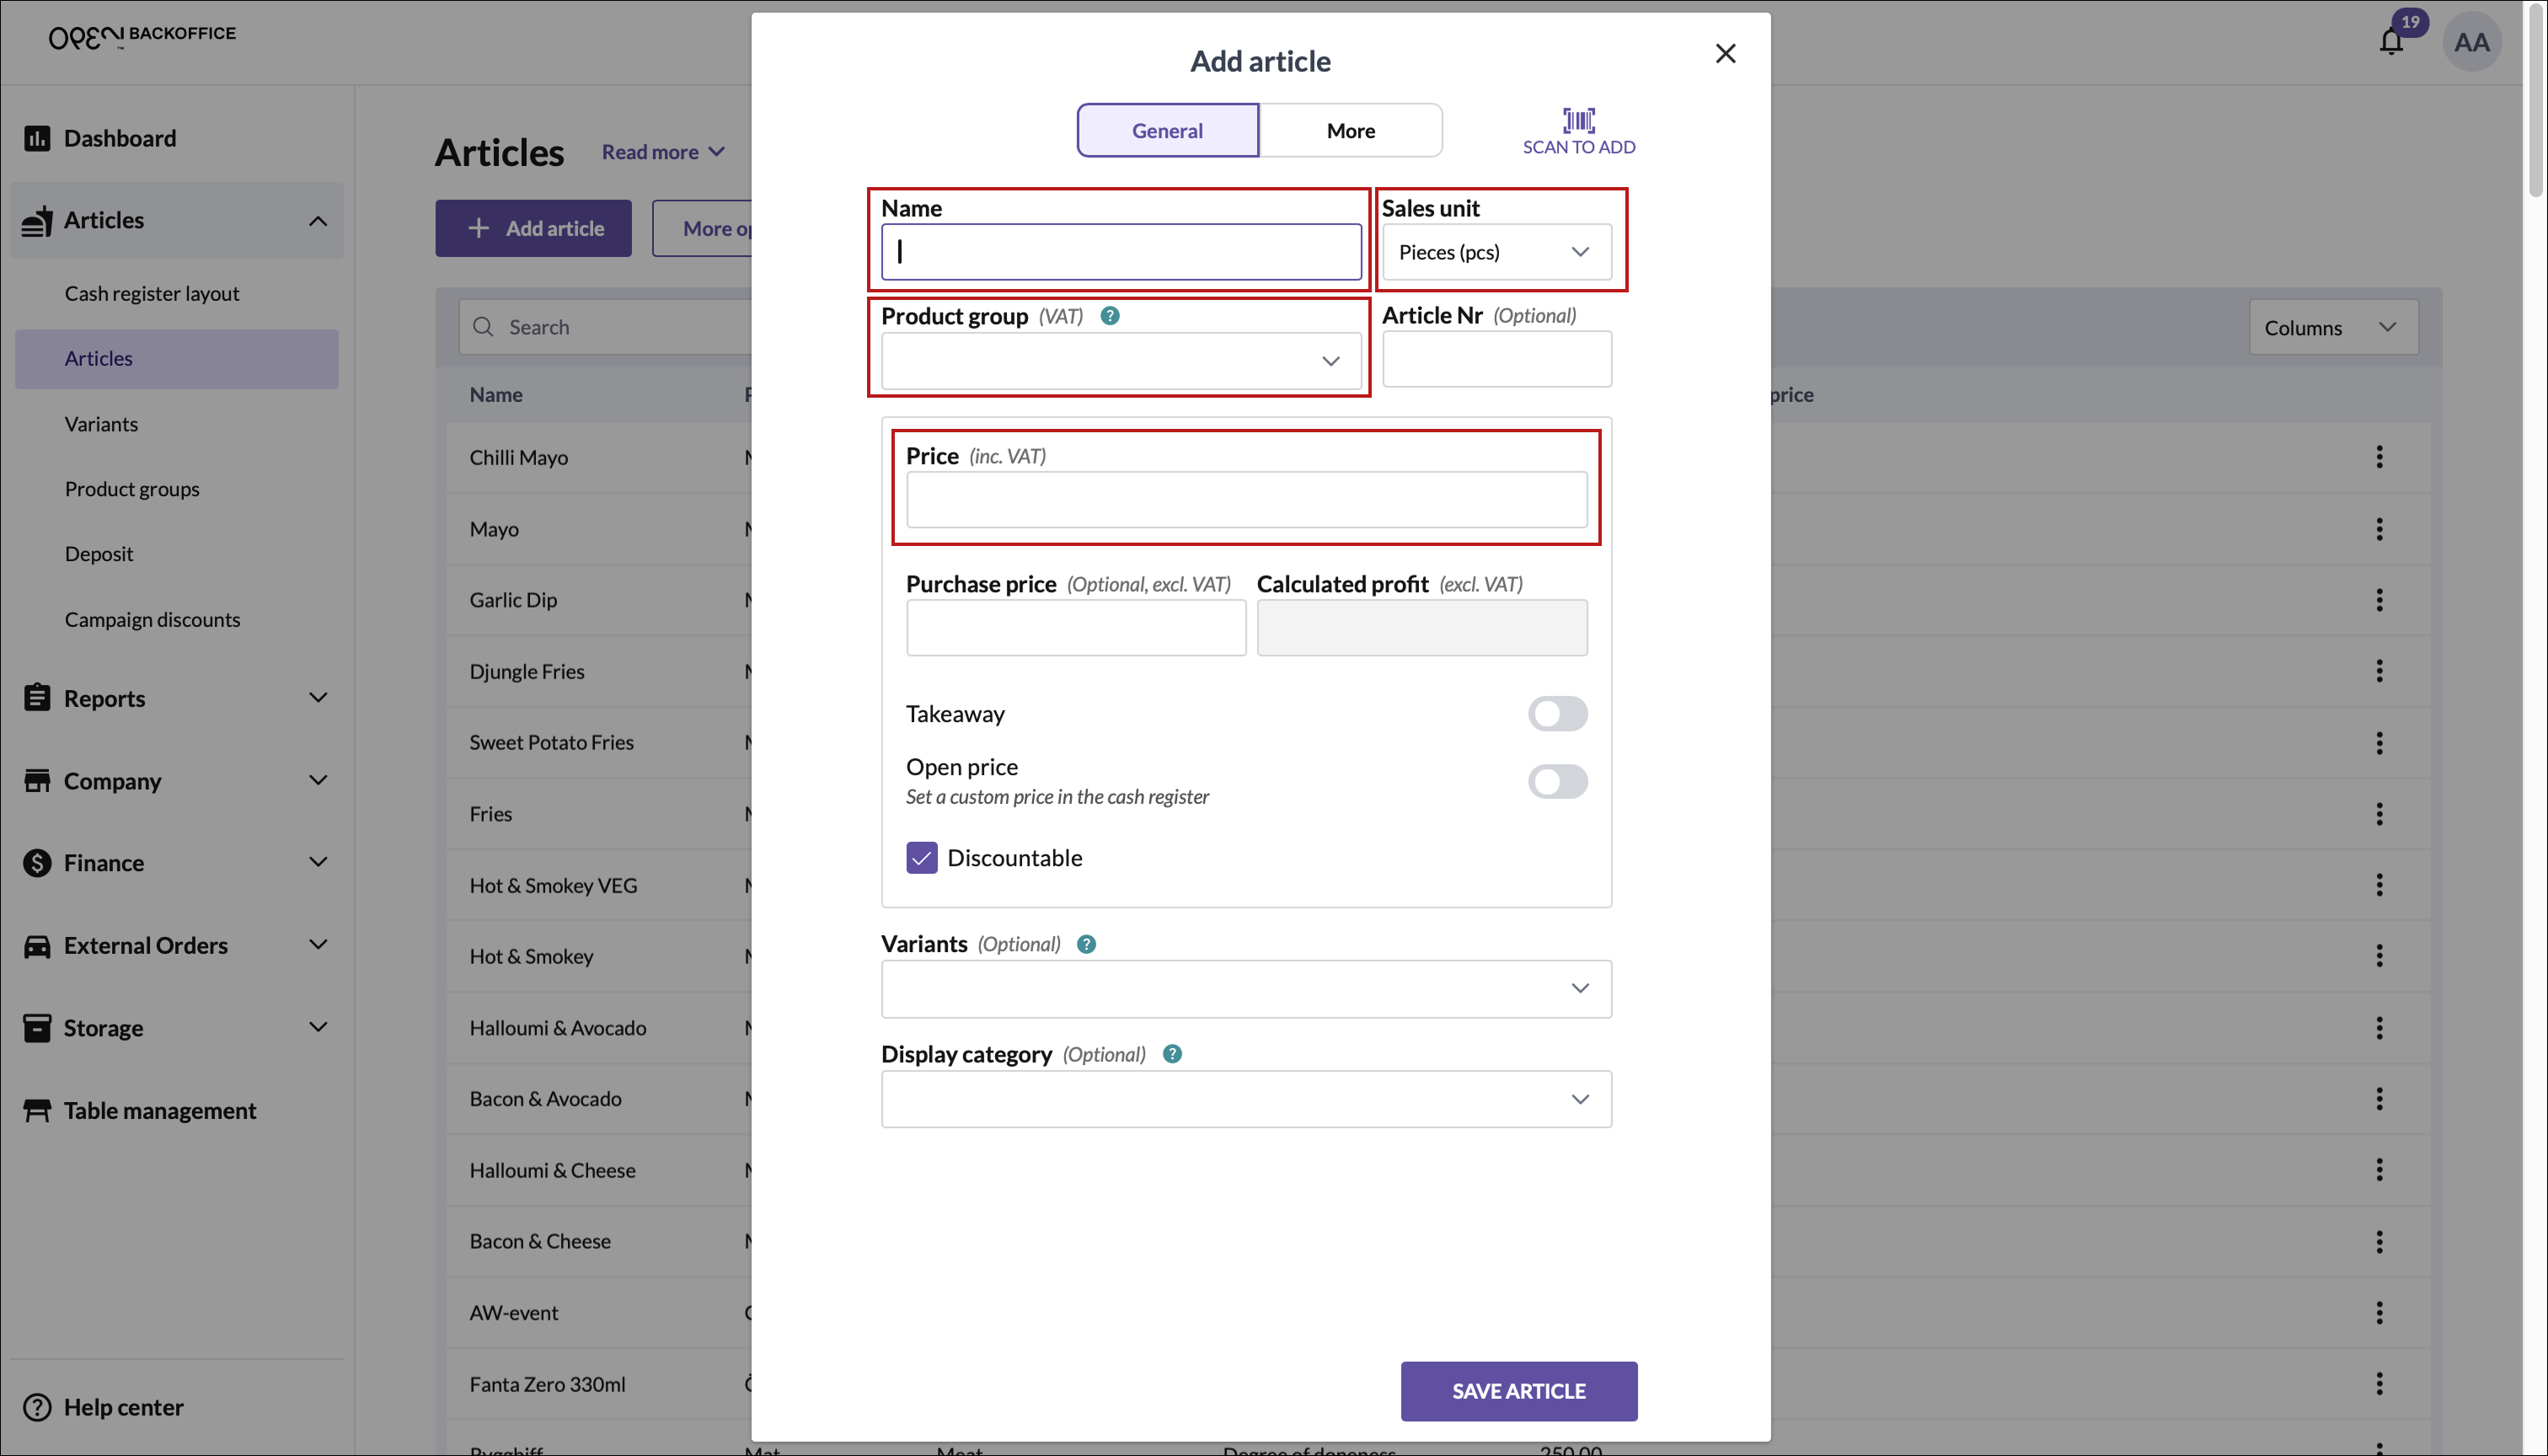Click the Name input field
This screenshot has height=1456, width=2548.
point(1120,252)
